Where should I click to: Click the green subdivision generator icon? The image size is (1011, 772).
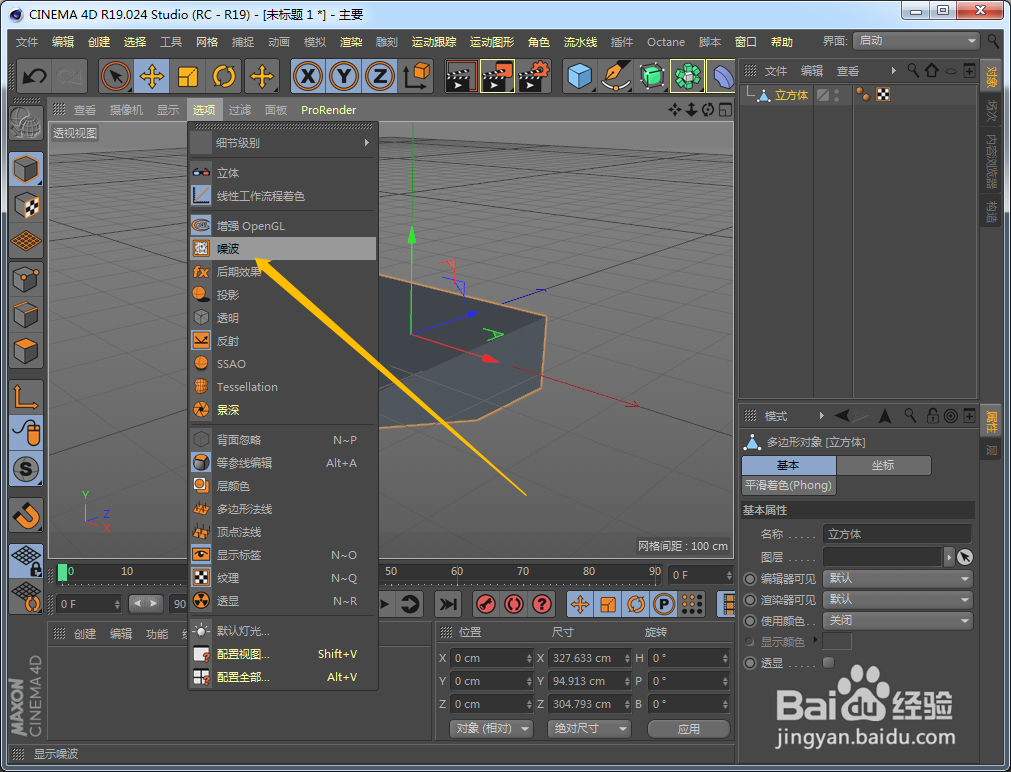click(652, 77)
